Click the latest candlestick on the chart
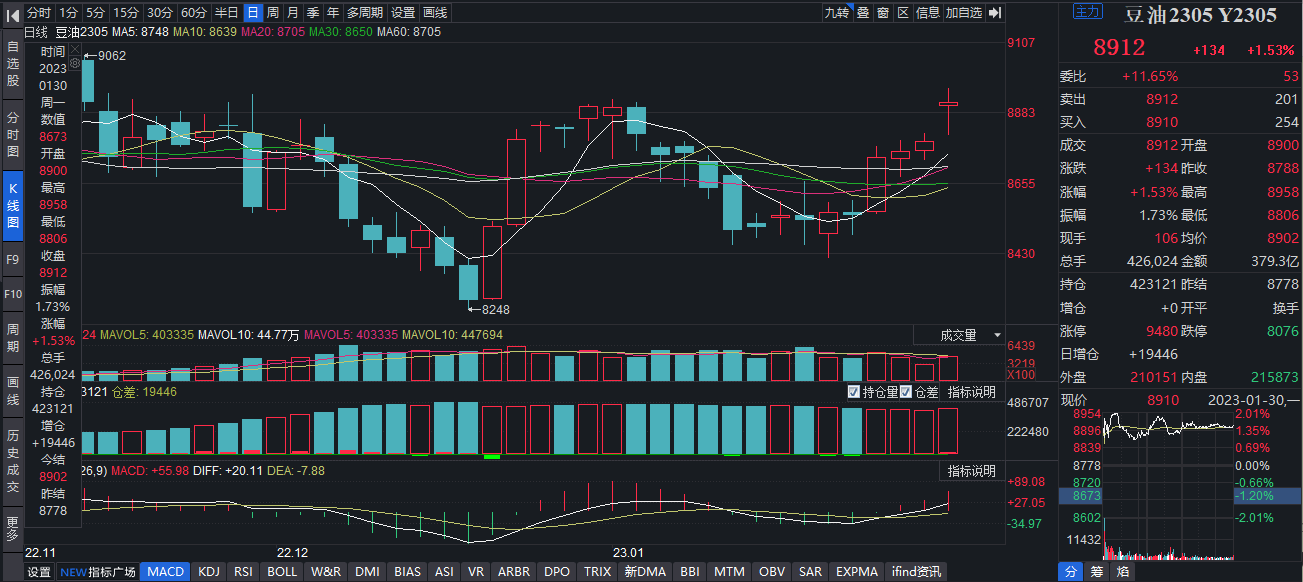Image resolution: width=1303 pixels, height=582 pixels. coord(948,104)
